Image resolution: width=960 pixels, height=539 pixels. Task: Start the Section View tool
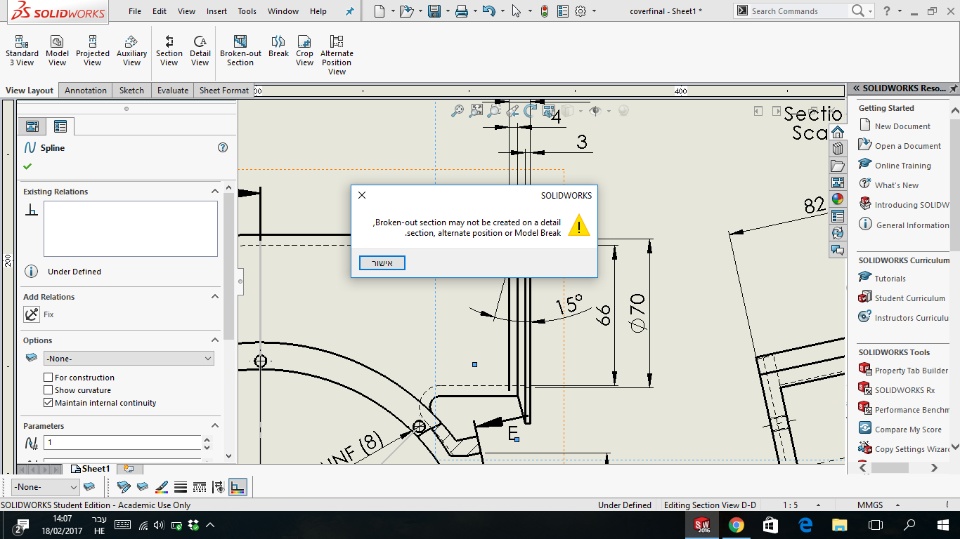169,50
